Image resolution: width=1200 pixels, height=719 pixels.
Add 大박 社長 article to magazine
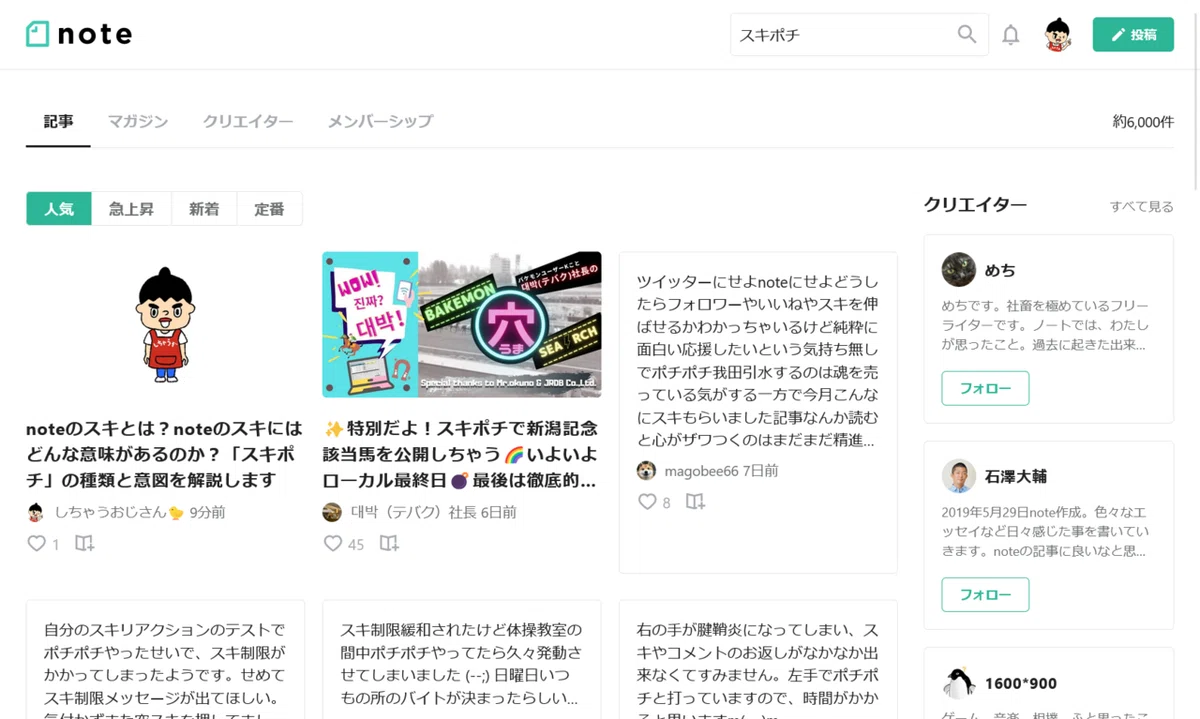click(389, 544)
